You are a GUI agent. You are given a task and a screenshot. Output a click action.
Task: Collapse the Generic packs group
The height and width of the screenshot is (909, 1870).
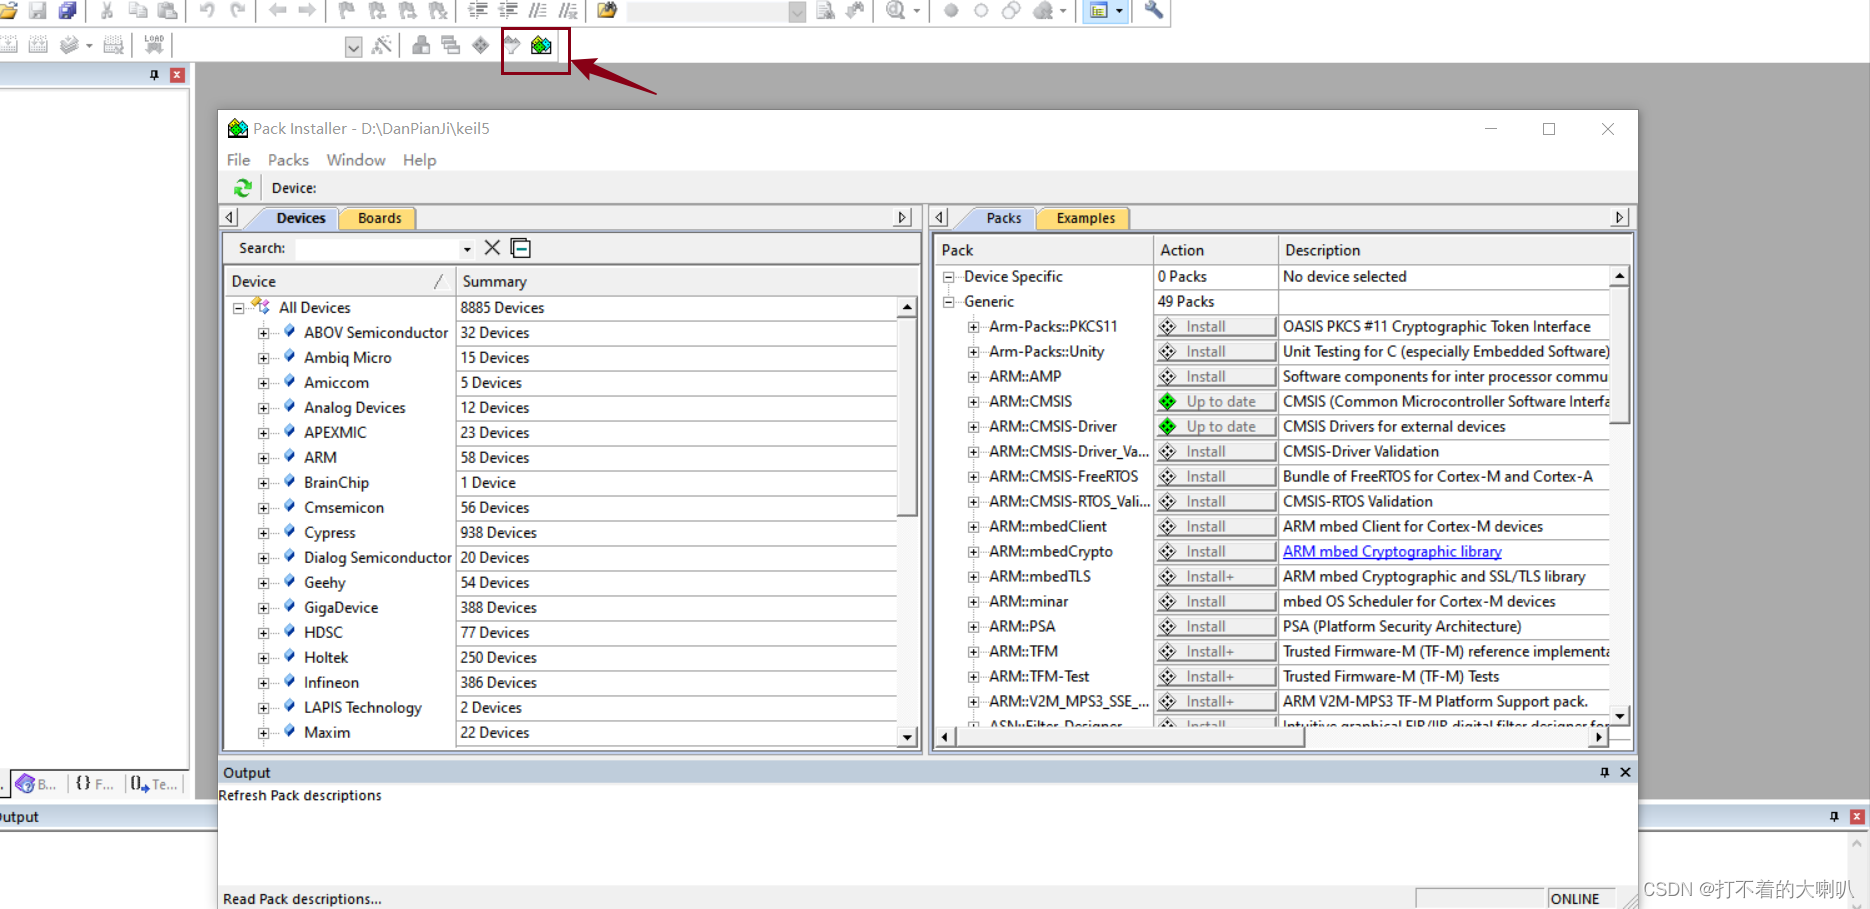tap(948, 302)
